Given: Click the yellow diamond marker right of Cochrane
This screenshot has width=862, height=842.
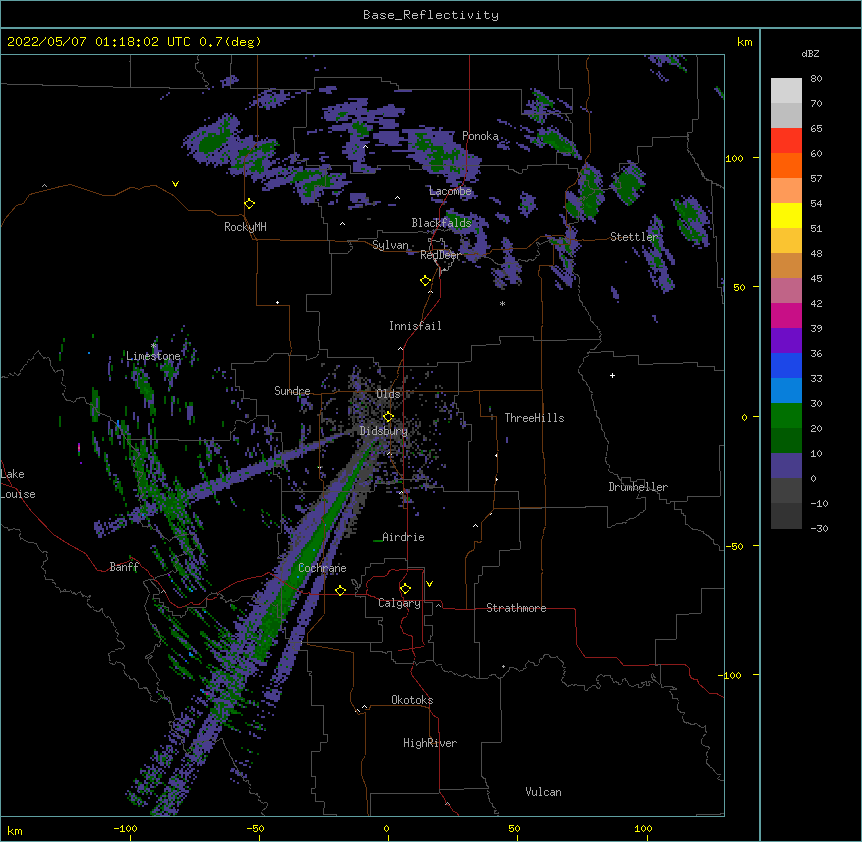Looking at the screenshot, I should tap(340, 590).
